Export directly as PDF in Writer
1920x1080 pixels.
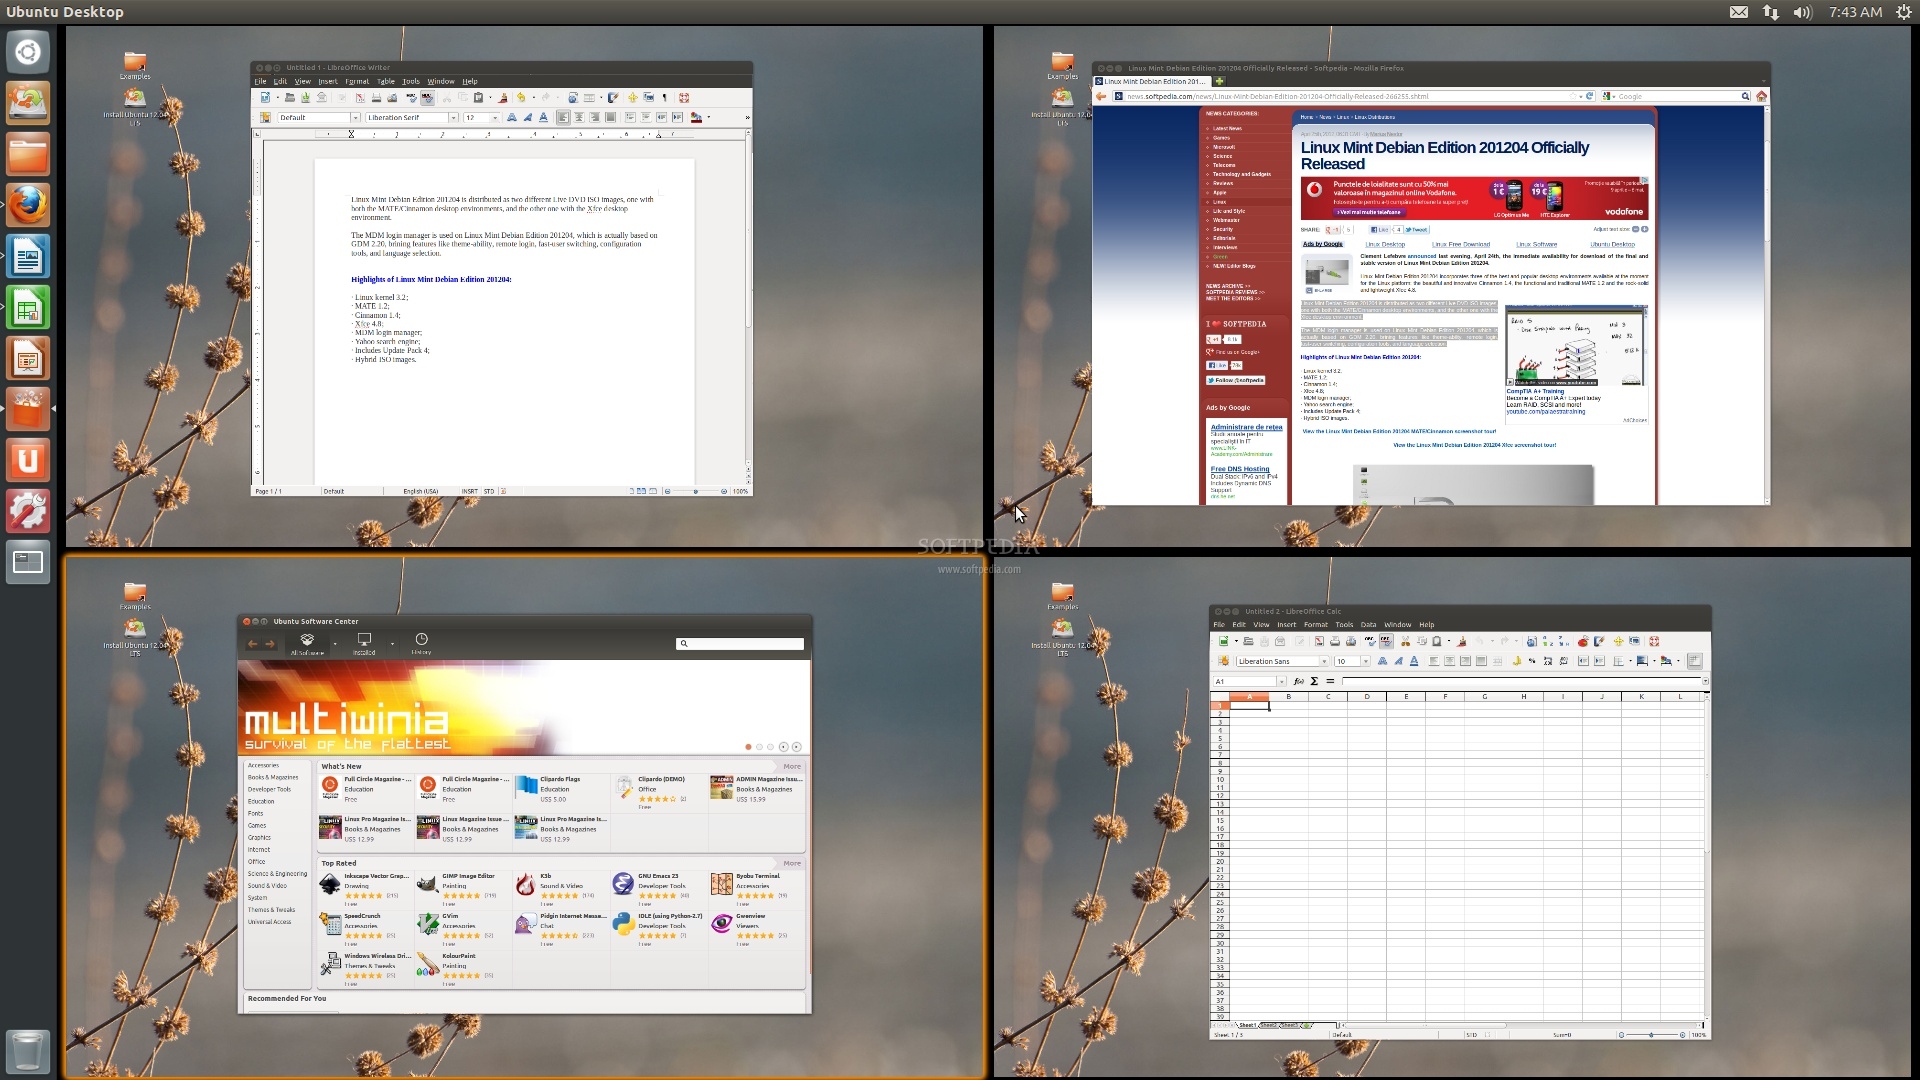(360, 98)
